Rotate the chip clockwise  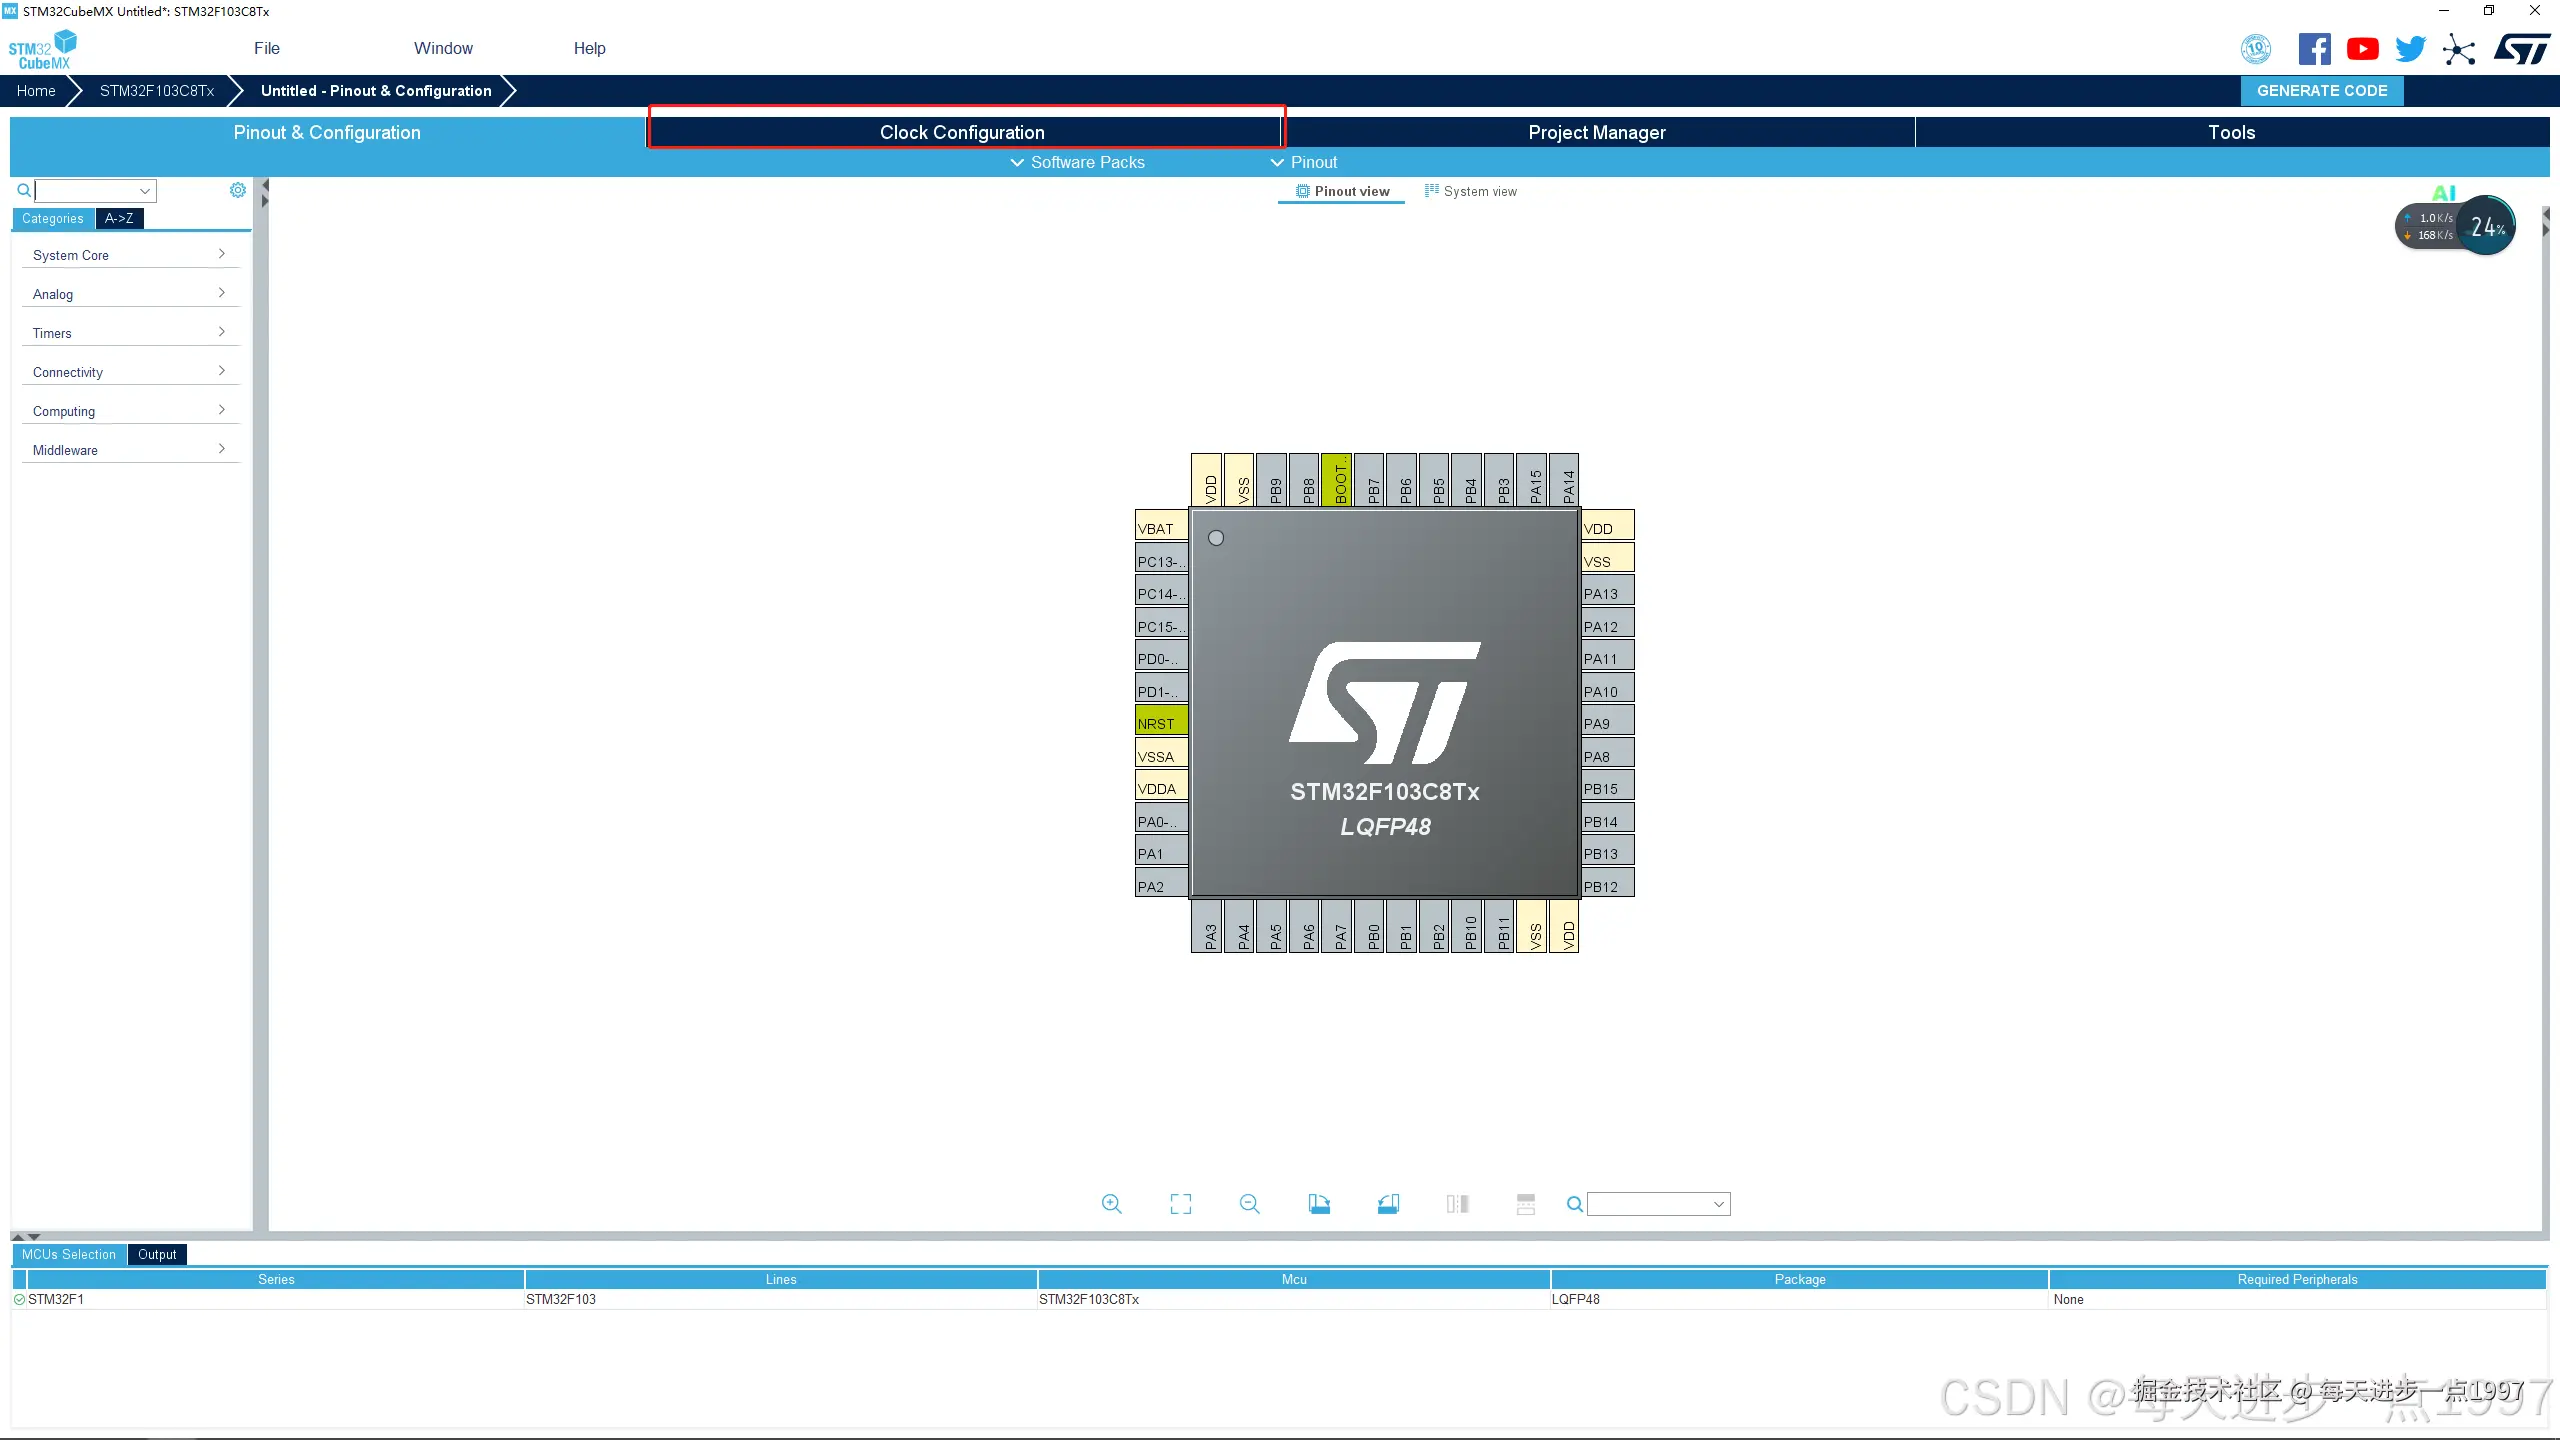coord(1319,1204)
